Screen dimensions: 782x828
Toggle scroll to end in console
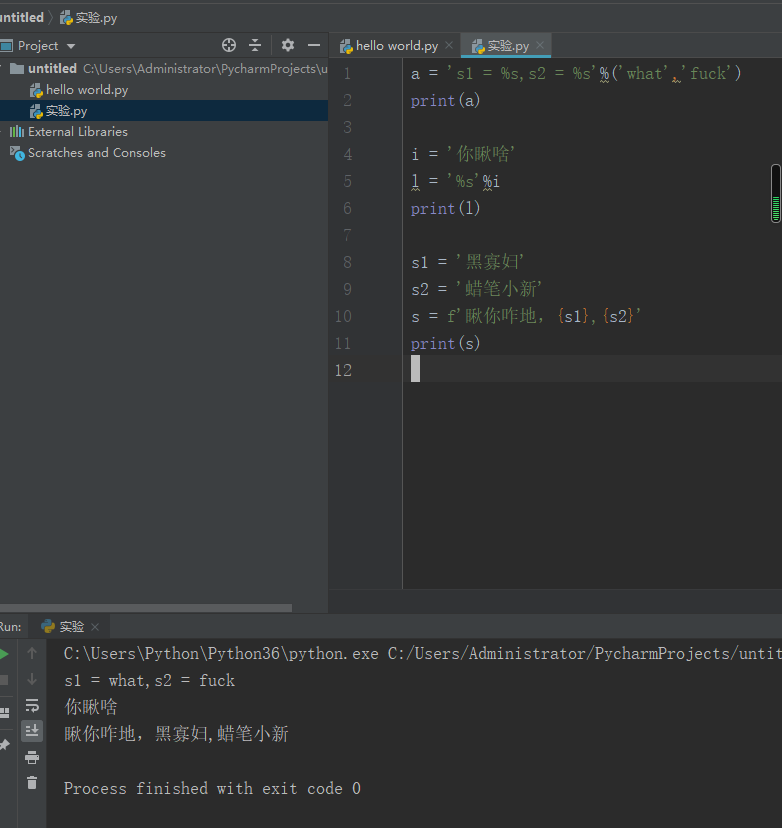coord(32,731)
